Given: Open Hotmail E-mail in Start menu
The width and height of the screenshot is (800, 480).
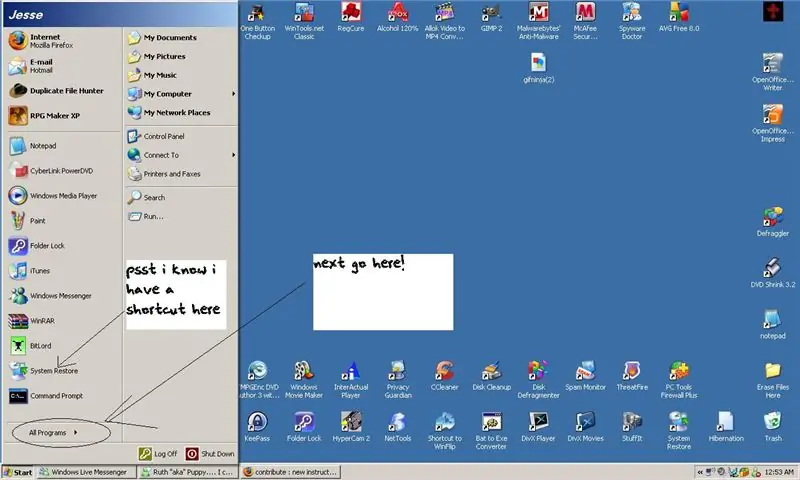Looking at the screenshot, I should click(x=61, y=66).
